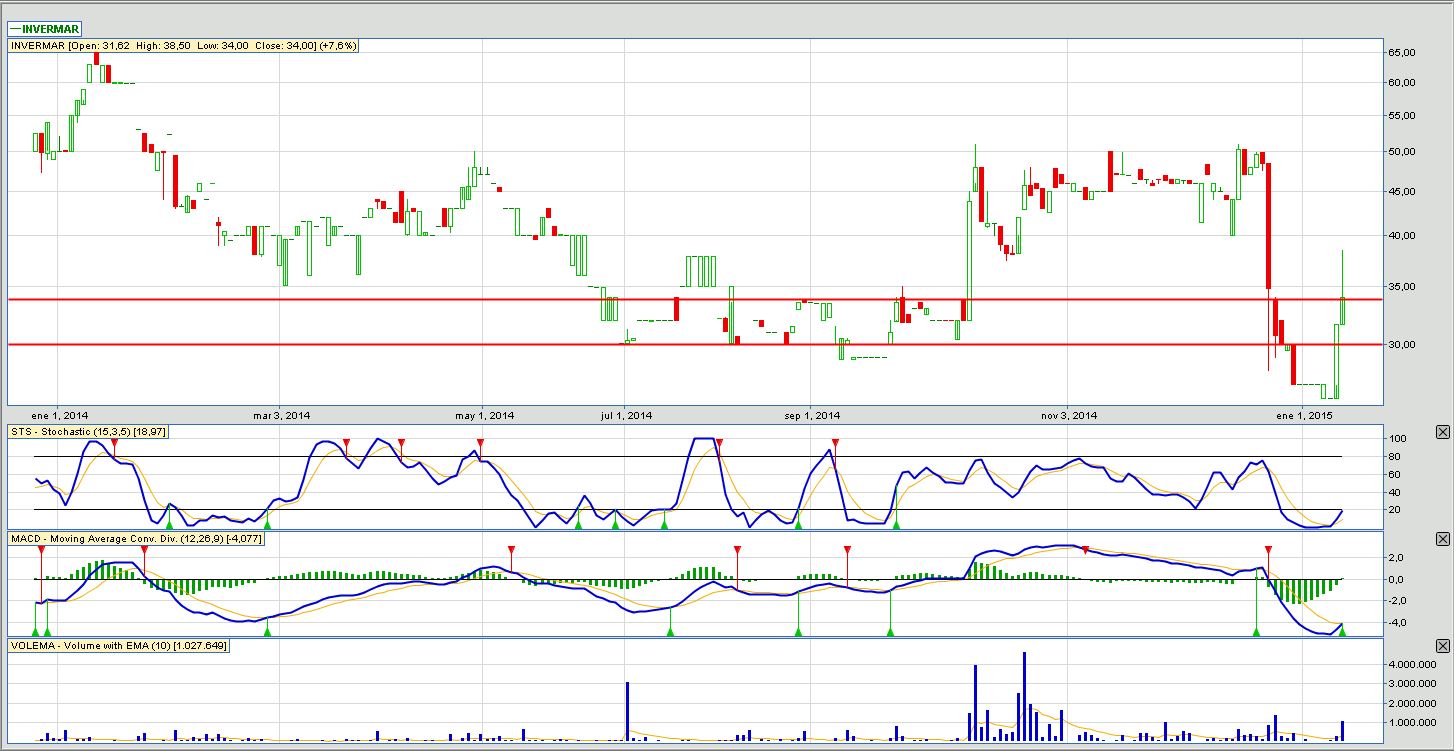
Task: Click the 65,00 price axis label
Action: tap(1414, 53)
